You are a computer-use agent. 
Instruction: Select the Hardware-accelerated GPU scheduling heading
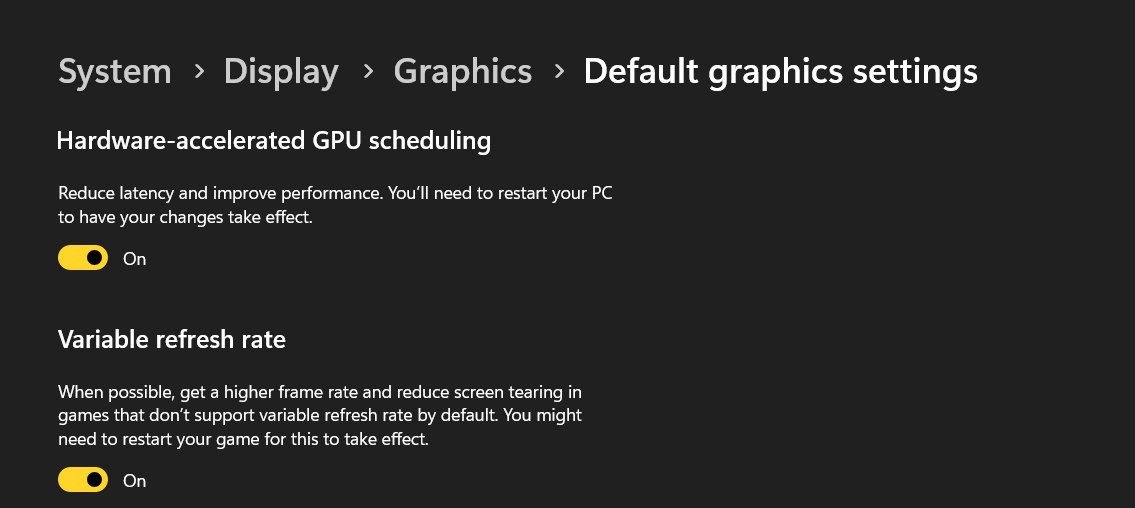274,141
